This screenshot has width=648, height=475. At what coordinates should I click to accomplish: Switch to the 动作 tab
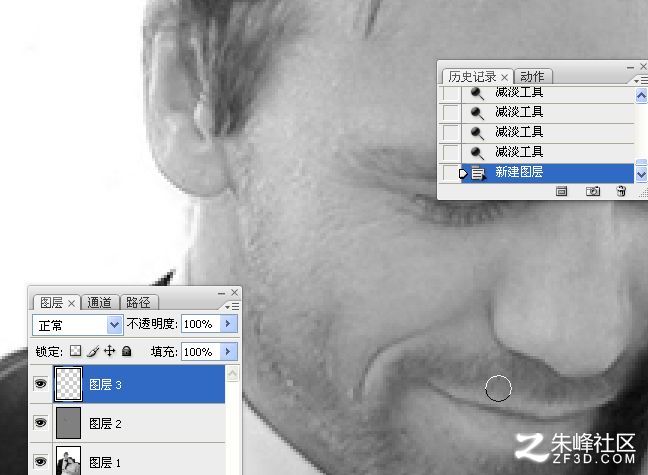coord(532,77)
